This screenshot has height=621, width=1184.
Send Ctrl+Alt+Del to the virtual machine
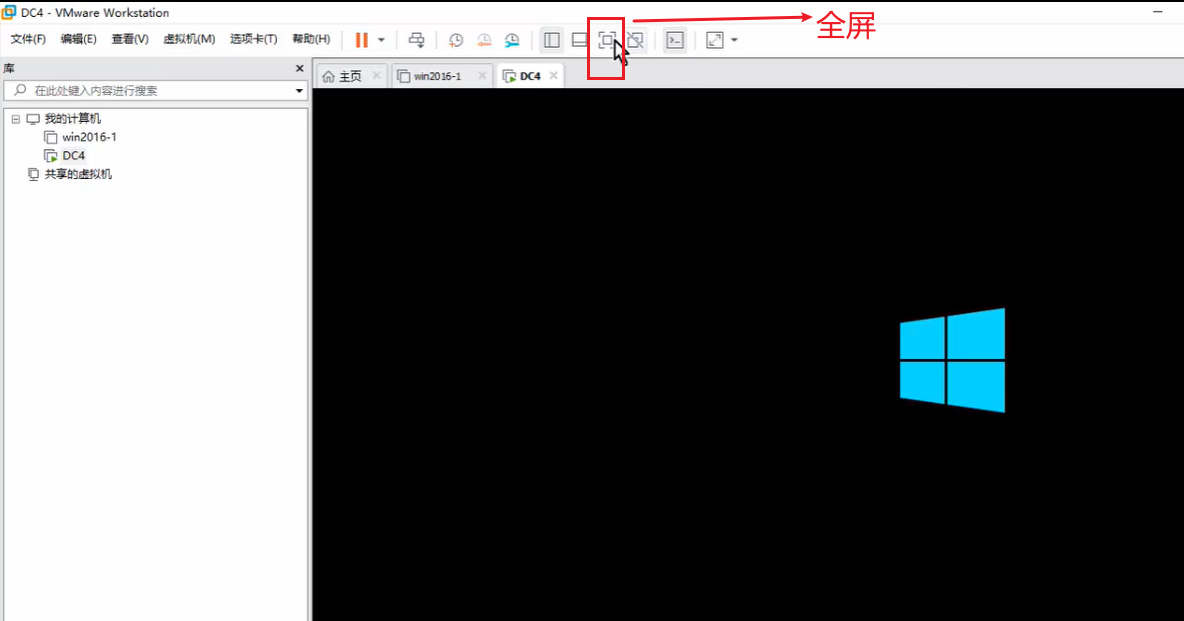[417, 40]
